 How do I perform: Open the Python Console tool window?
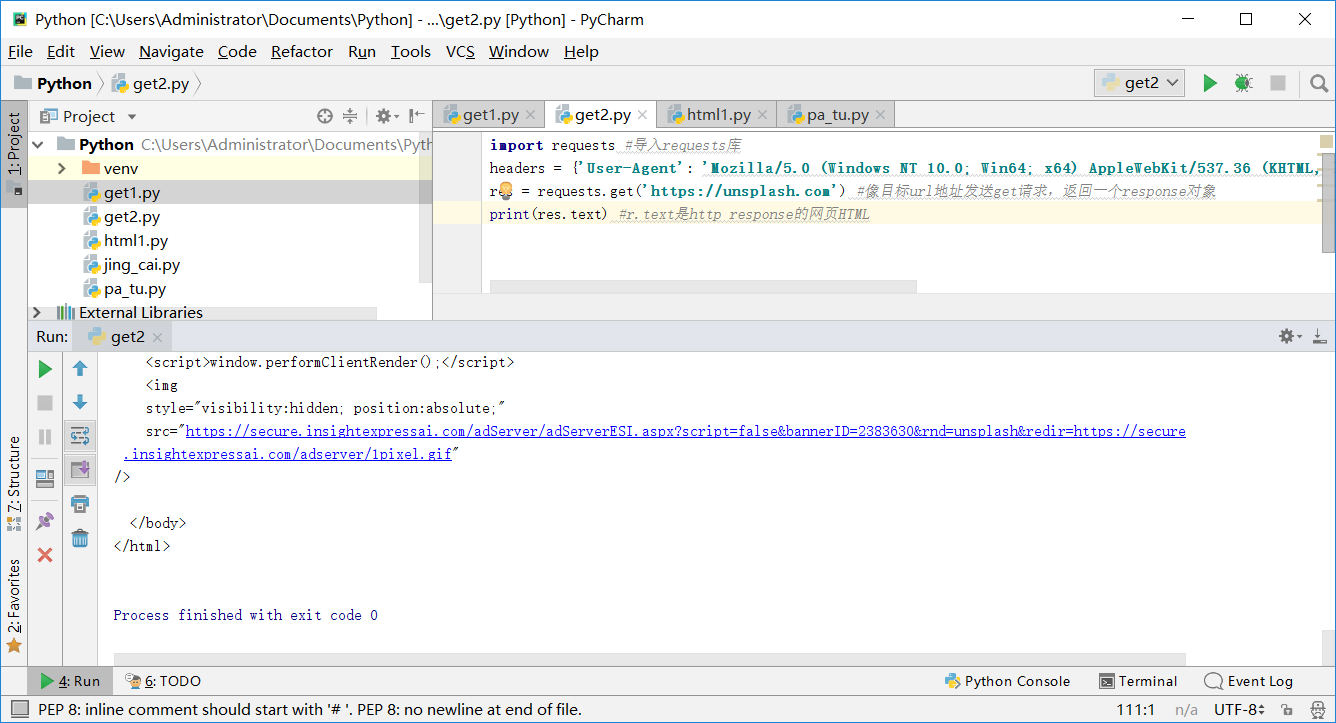(1007, 681)
